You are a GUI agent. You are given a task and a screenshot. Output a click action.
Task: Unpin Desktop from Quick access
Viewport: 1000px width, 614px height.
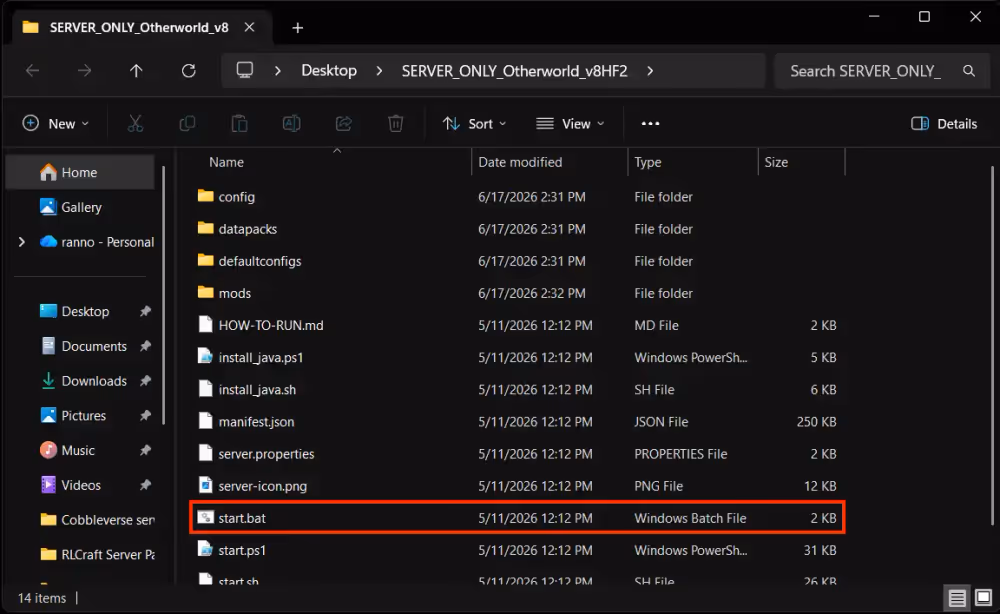pos(145,311)
